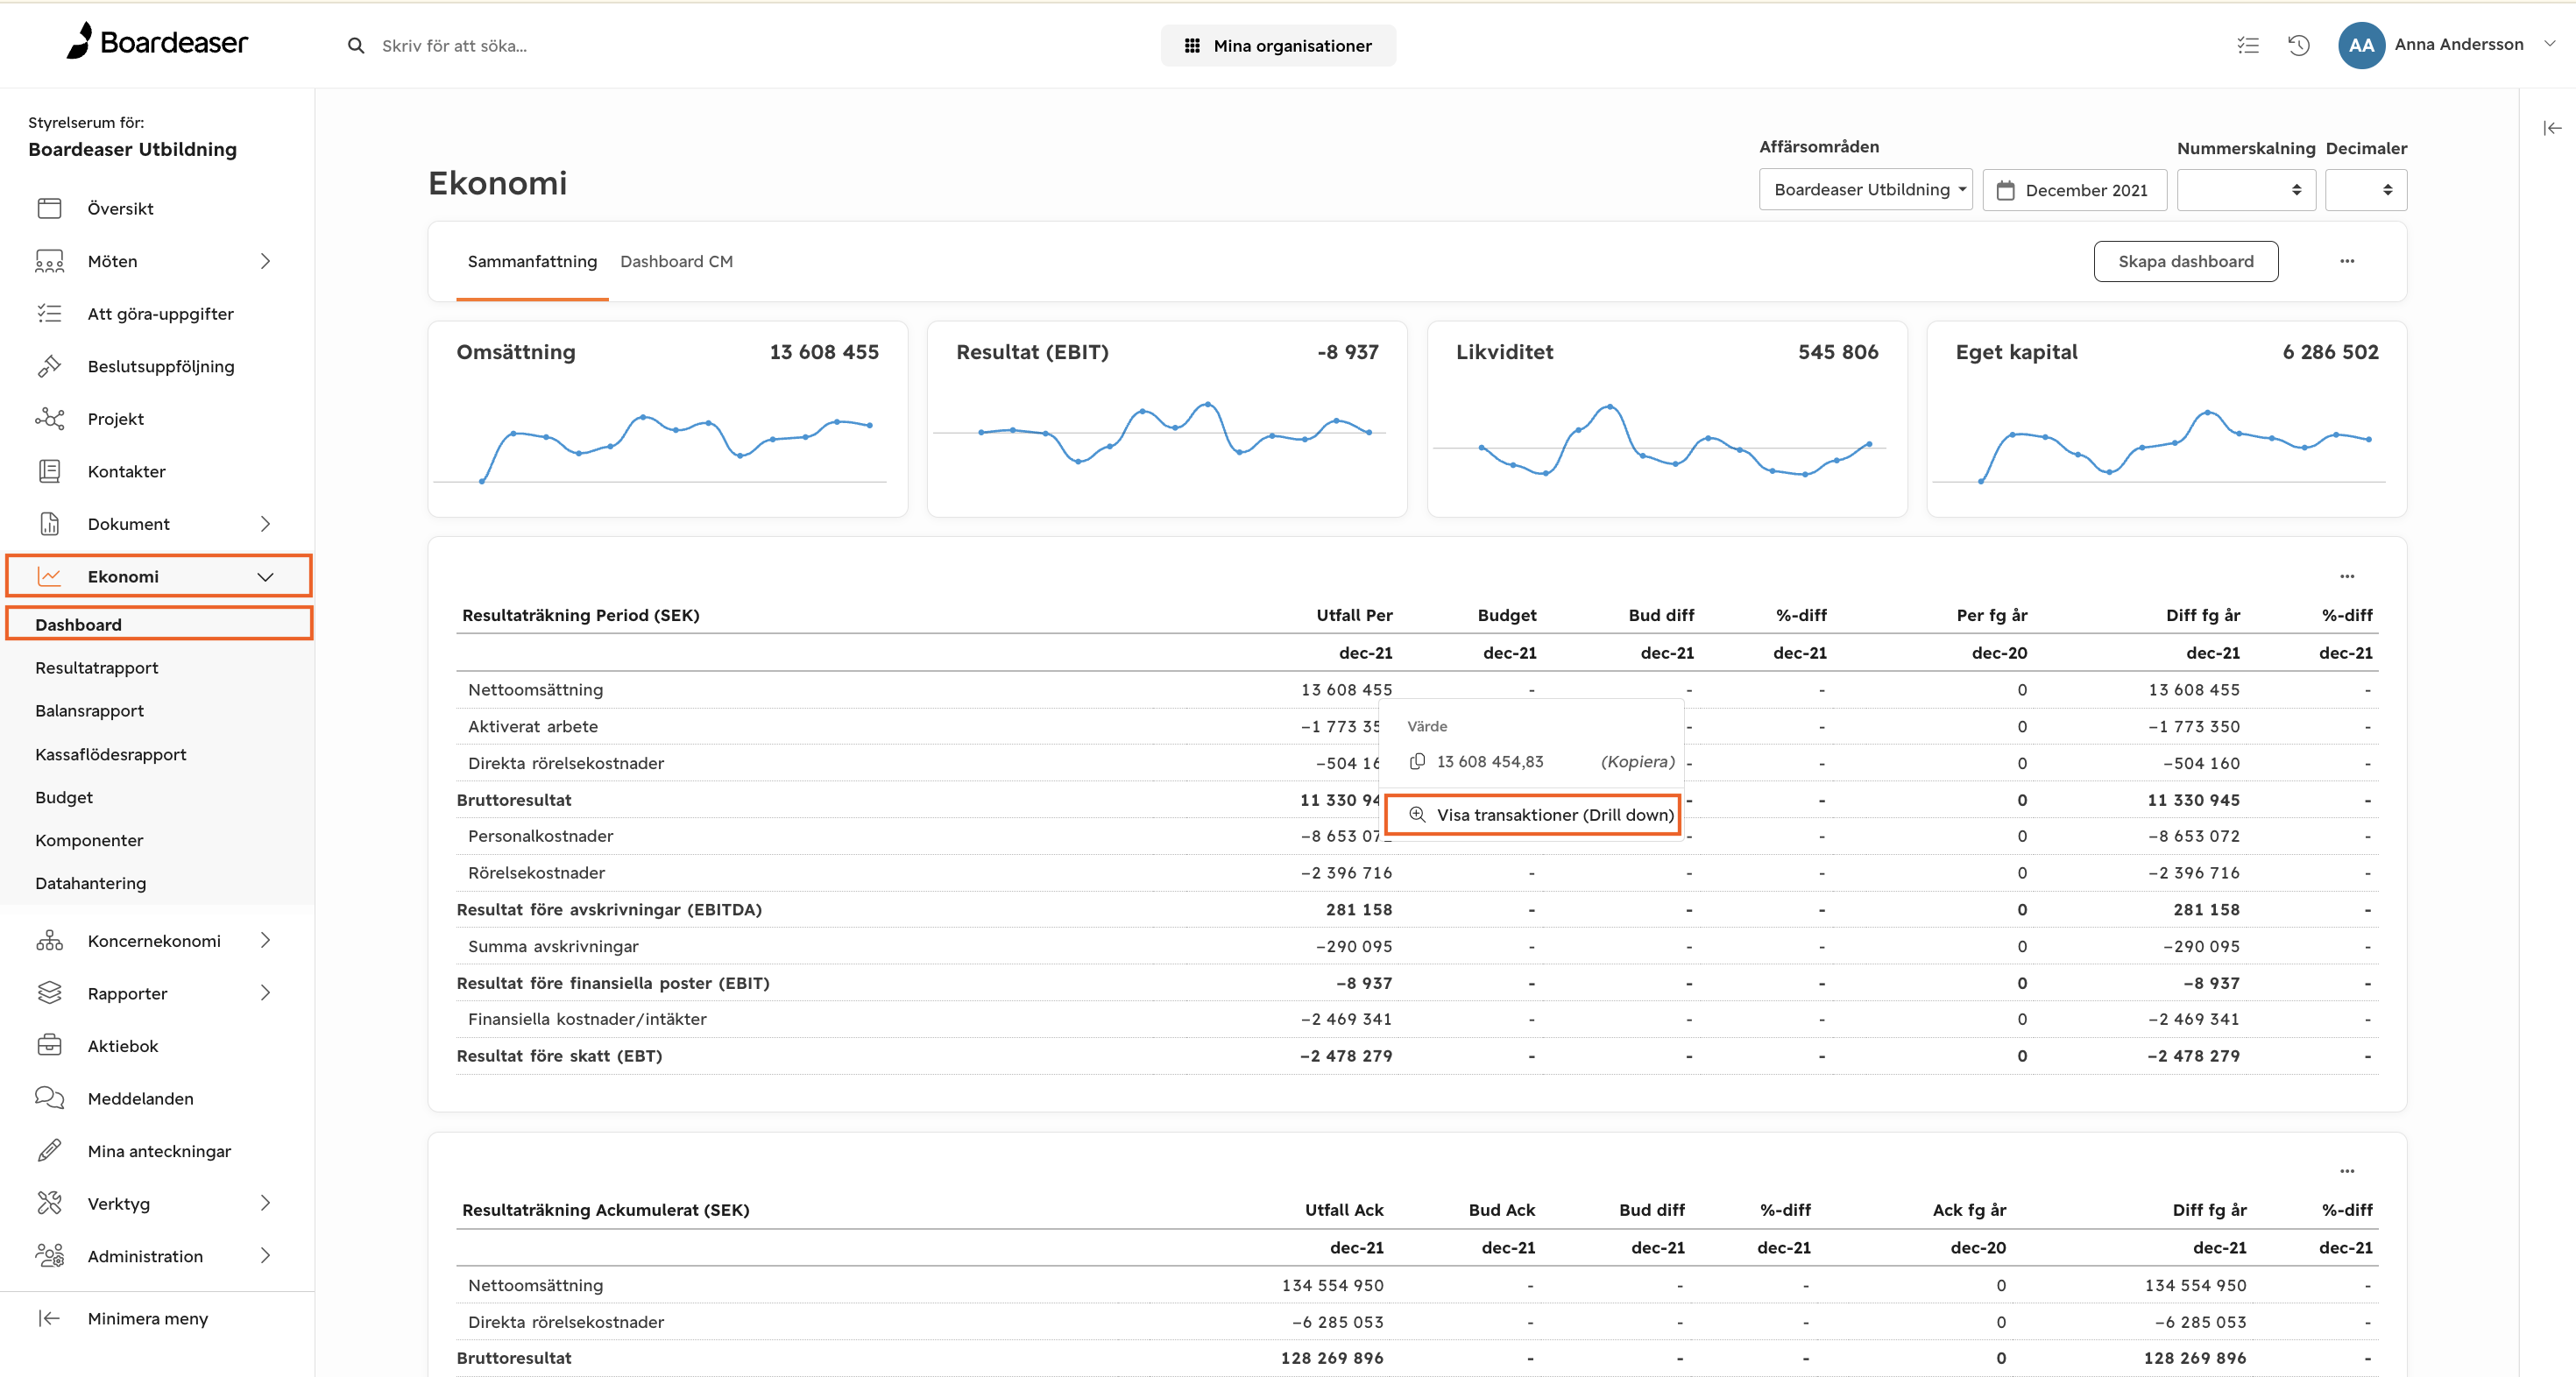
Task: Open the task checklist icon in header
Action: point(2247,45)
